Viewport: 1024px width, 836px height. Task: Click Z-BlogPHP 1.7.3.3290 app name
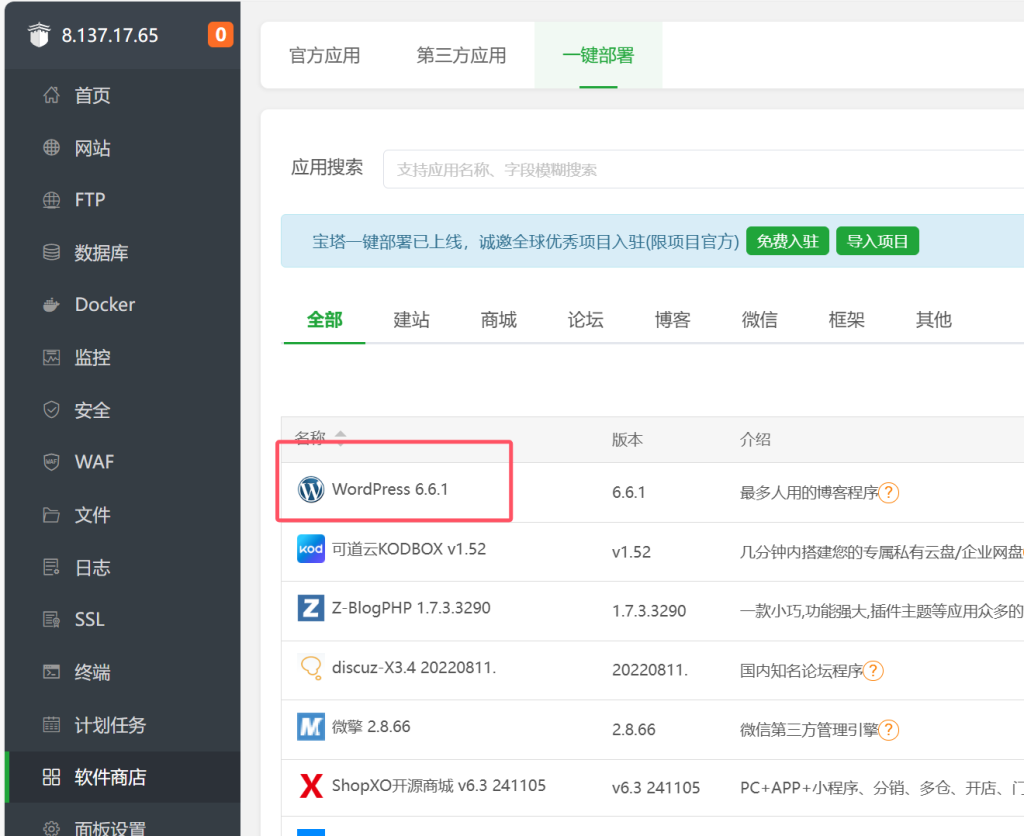coord(411,608)
